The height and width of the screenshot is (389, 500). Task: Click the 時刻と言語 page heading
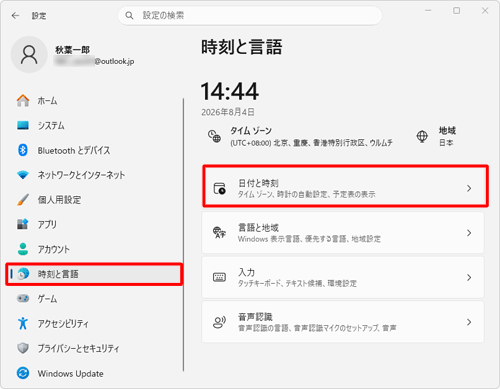click(242, 47)
